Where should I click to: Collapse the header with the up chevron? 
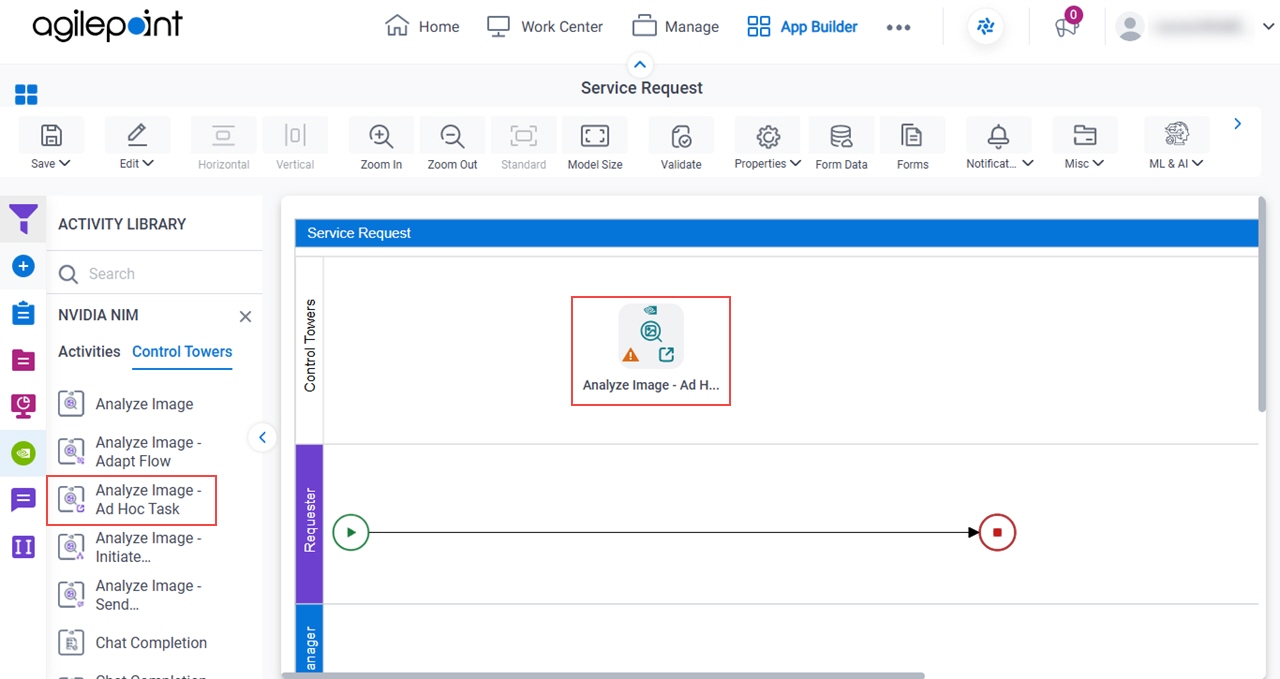coord(641,64)
